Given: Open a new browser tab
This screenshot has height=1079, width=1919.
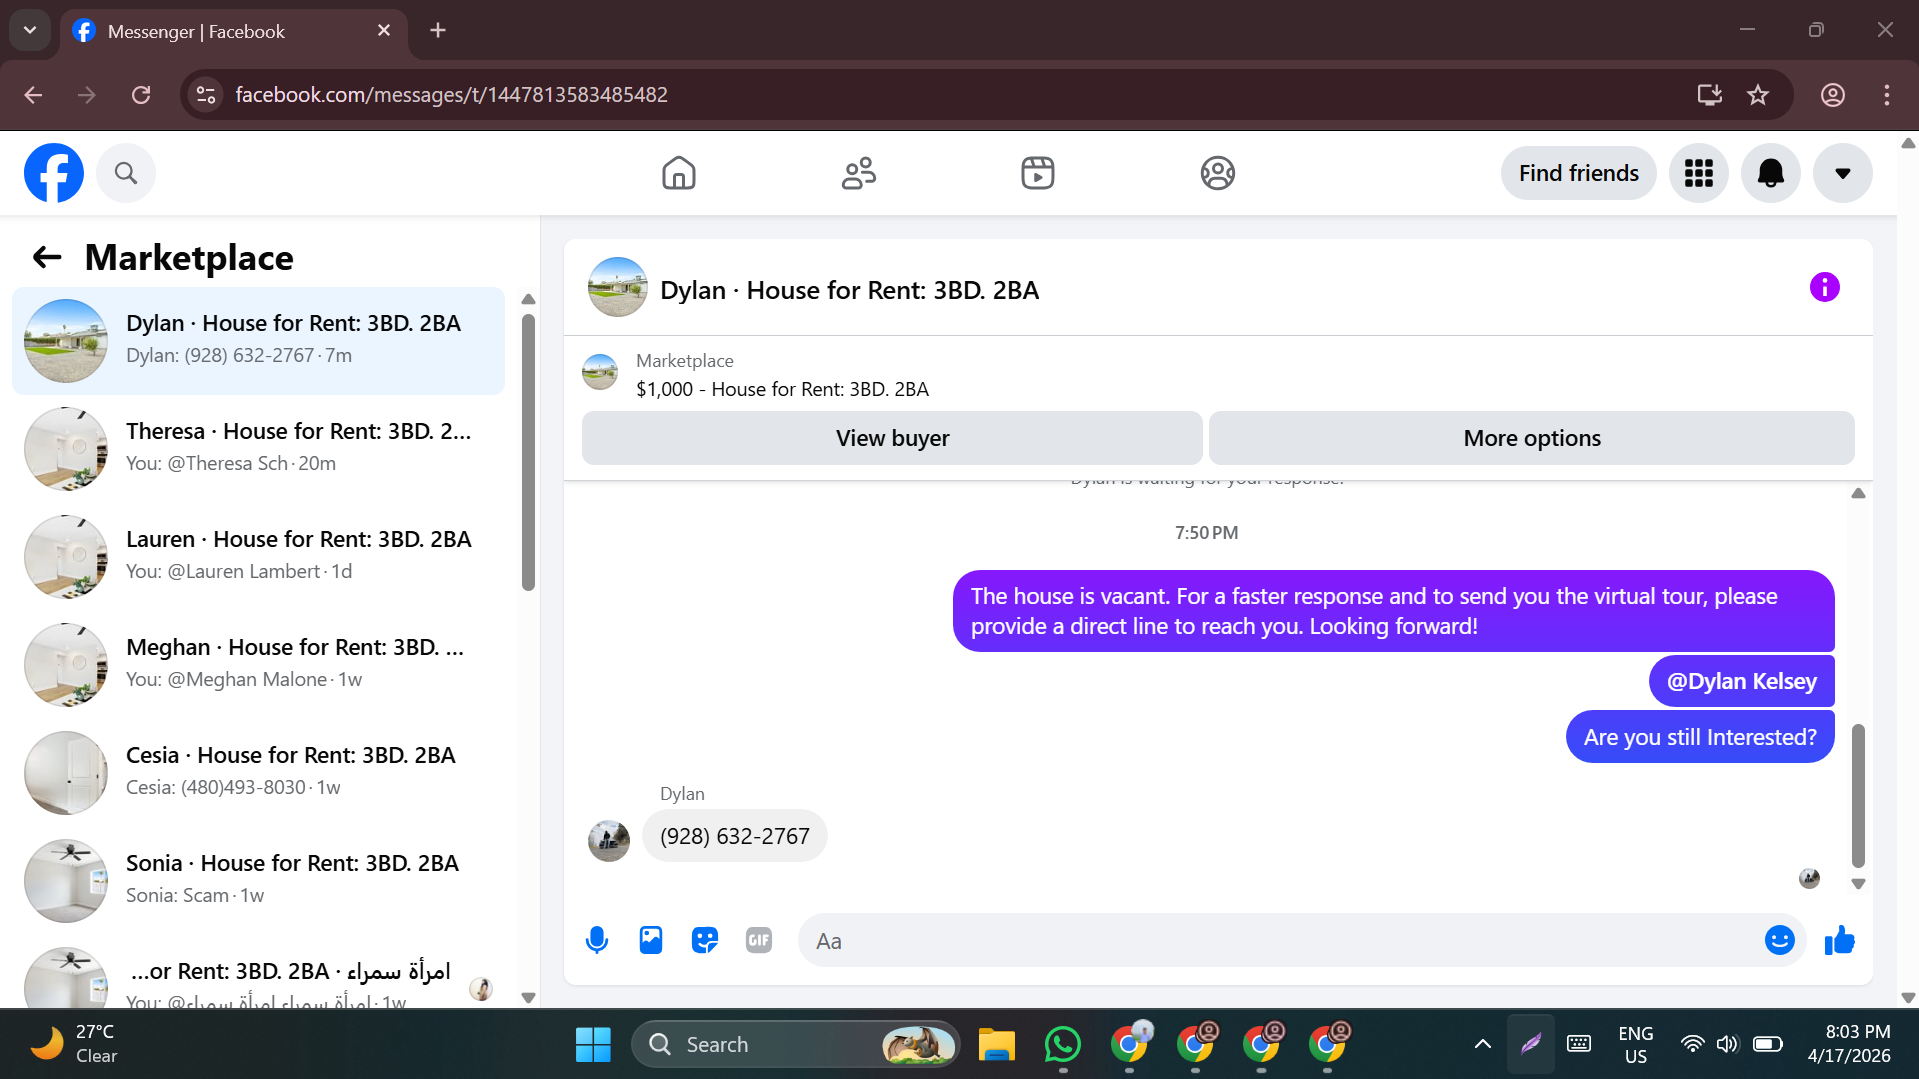Looking at the screenshot, I should pos(437,30).
